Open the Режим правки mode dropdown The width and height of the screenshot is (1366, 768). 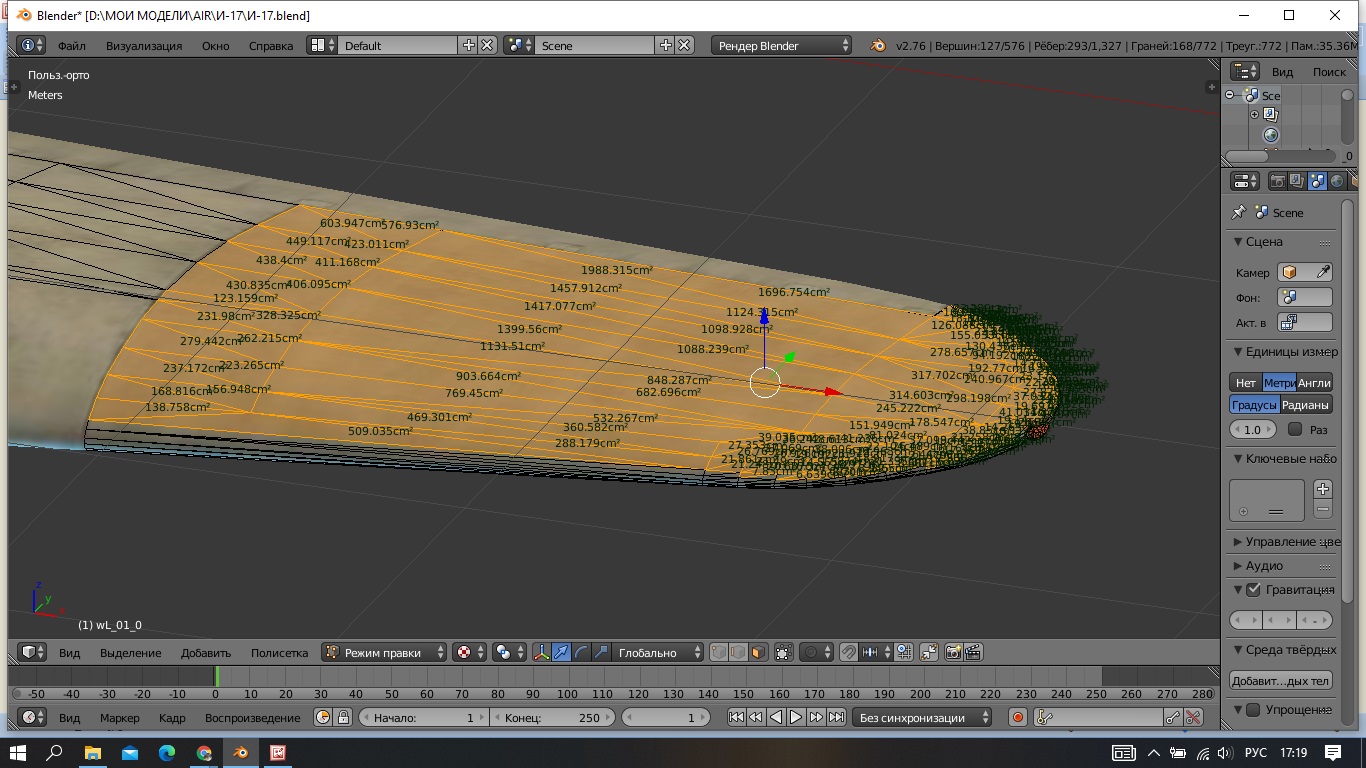[x=385, y=652]
